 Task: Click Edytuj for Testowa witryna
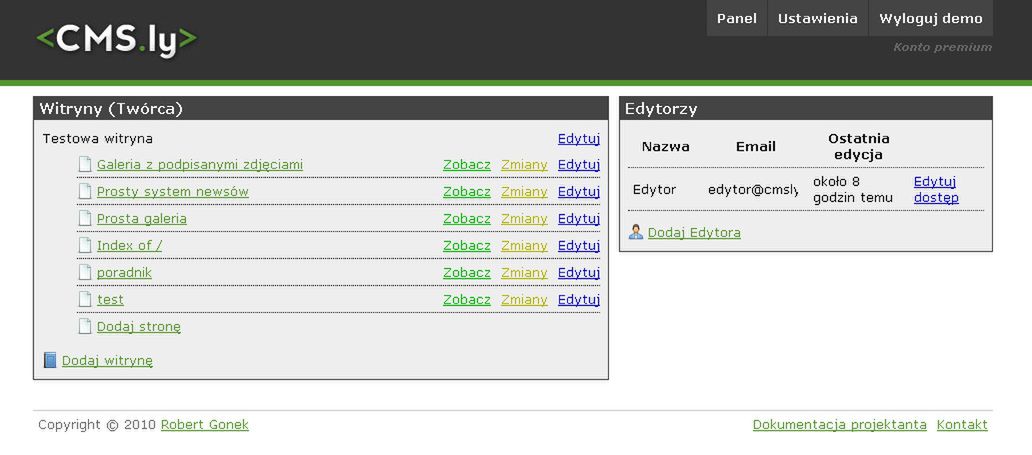[578, 139]
